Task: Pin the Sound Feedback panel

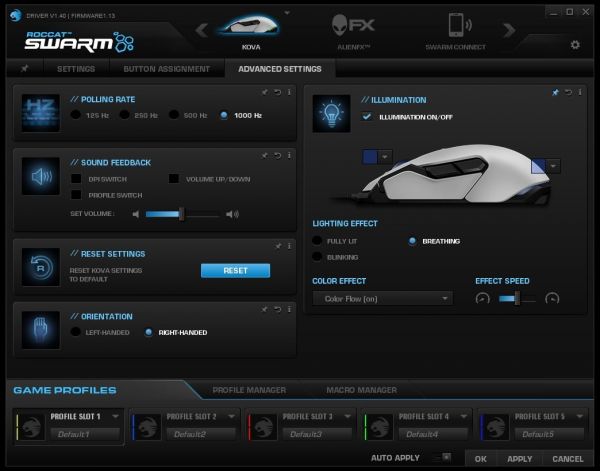Action: 266,155
